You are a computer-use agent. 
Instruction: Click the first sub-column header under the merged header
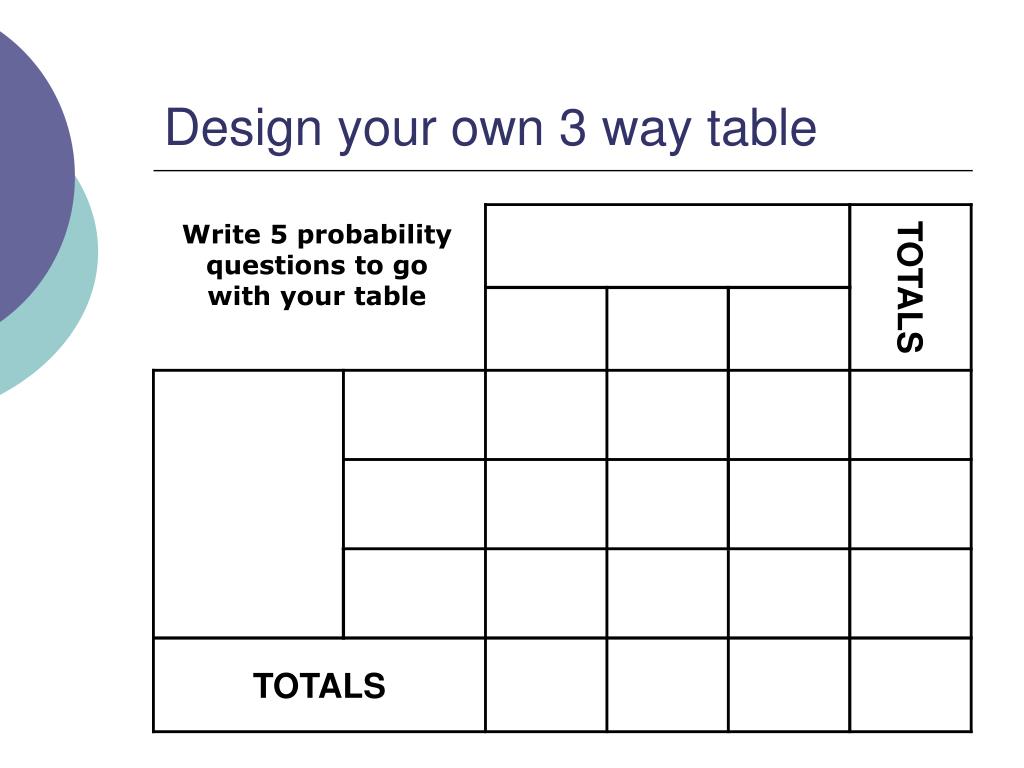pyautogui.click(x=546, y=328)
